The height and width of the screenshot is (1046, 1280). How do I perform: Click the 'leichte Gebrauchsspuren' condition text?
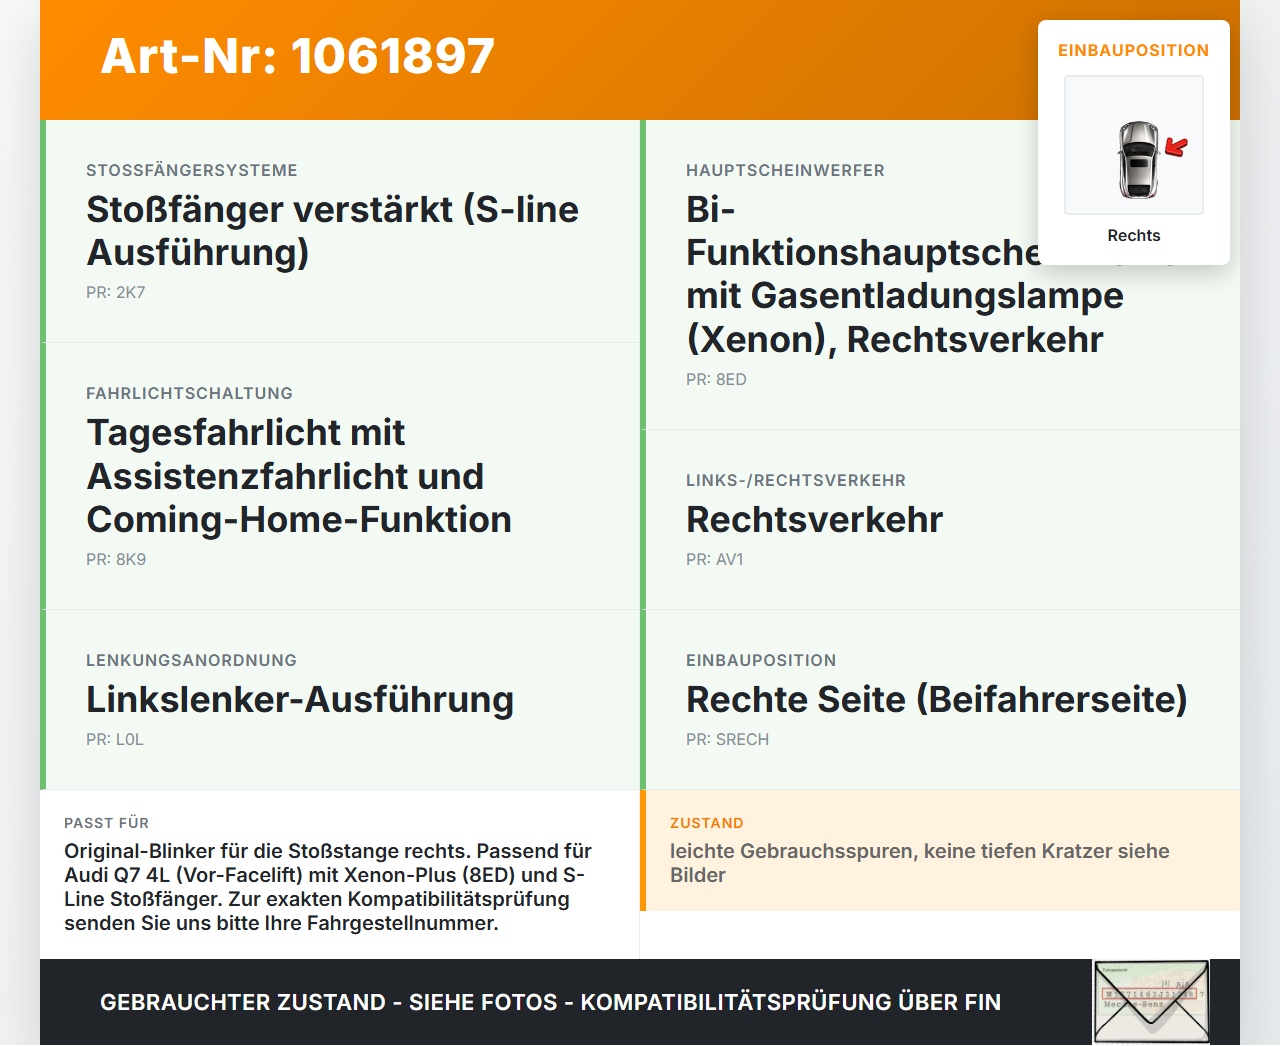tap(920, 863)
